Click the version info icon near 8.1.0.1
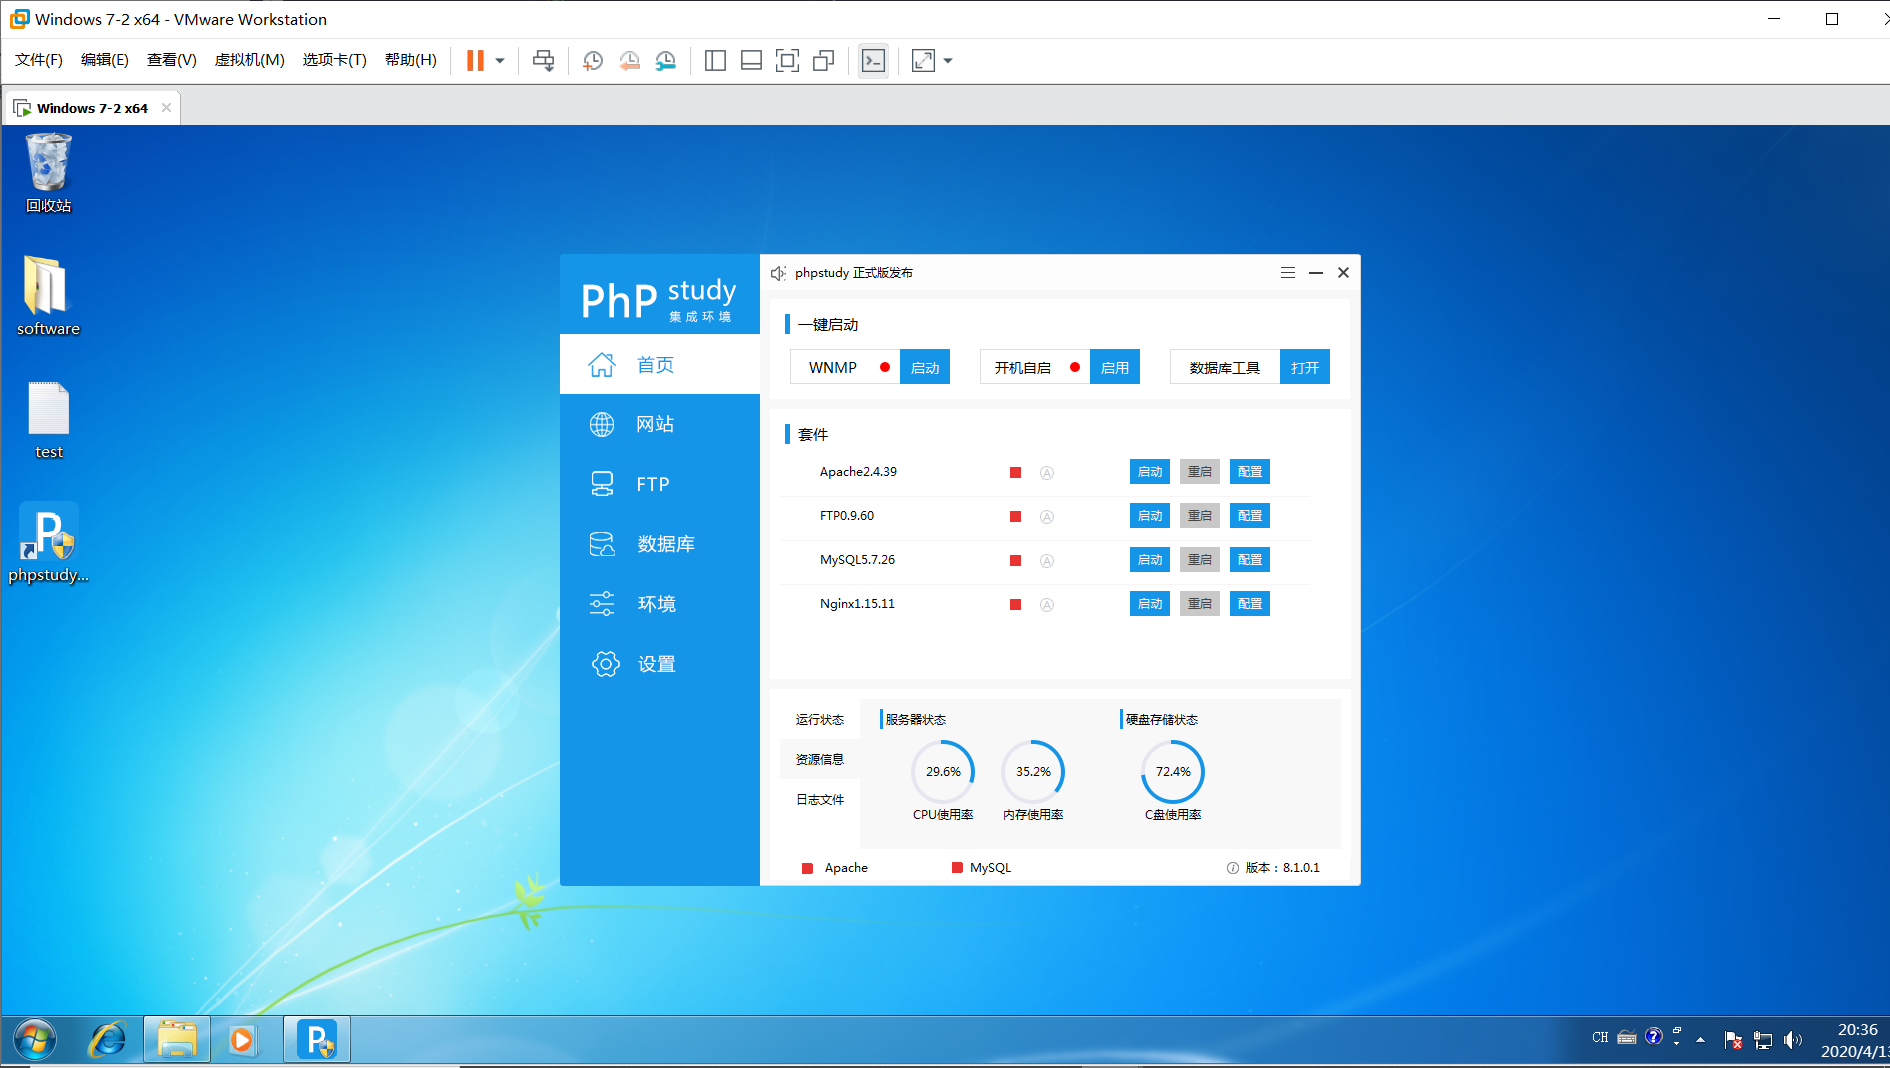This screenshot has height=1068, width=1890. point(1233,868)
